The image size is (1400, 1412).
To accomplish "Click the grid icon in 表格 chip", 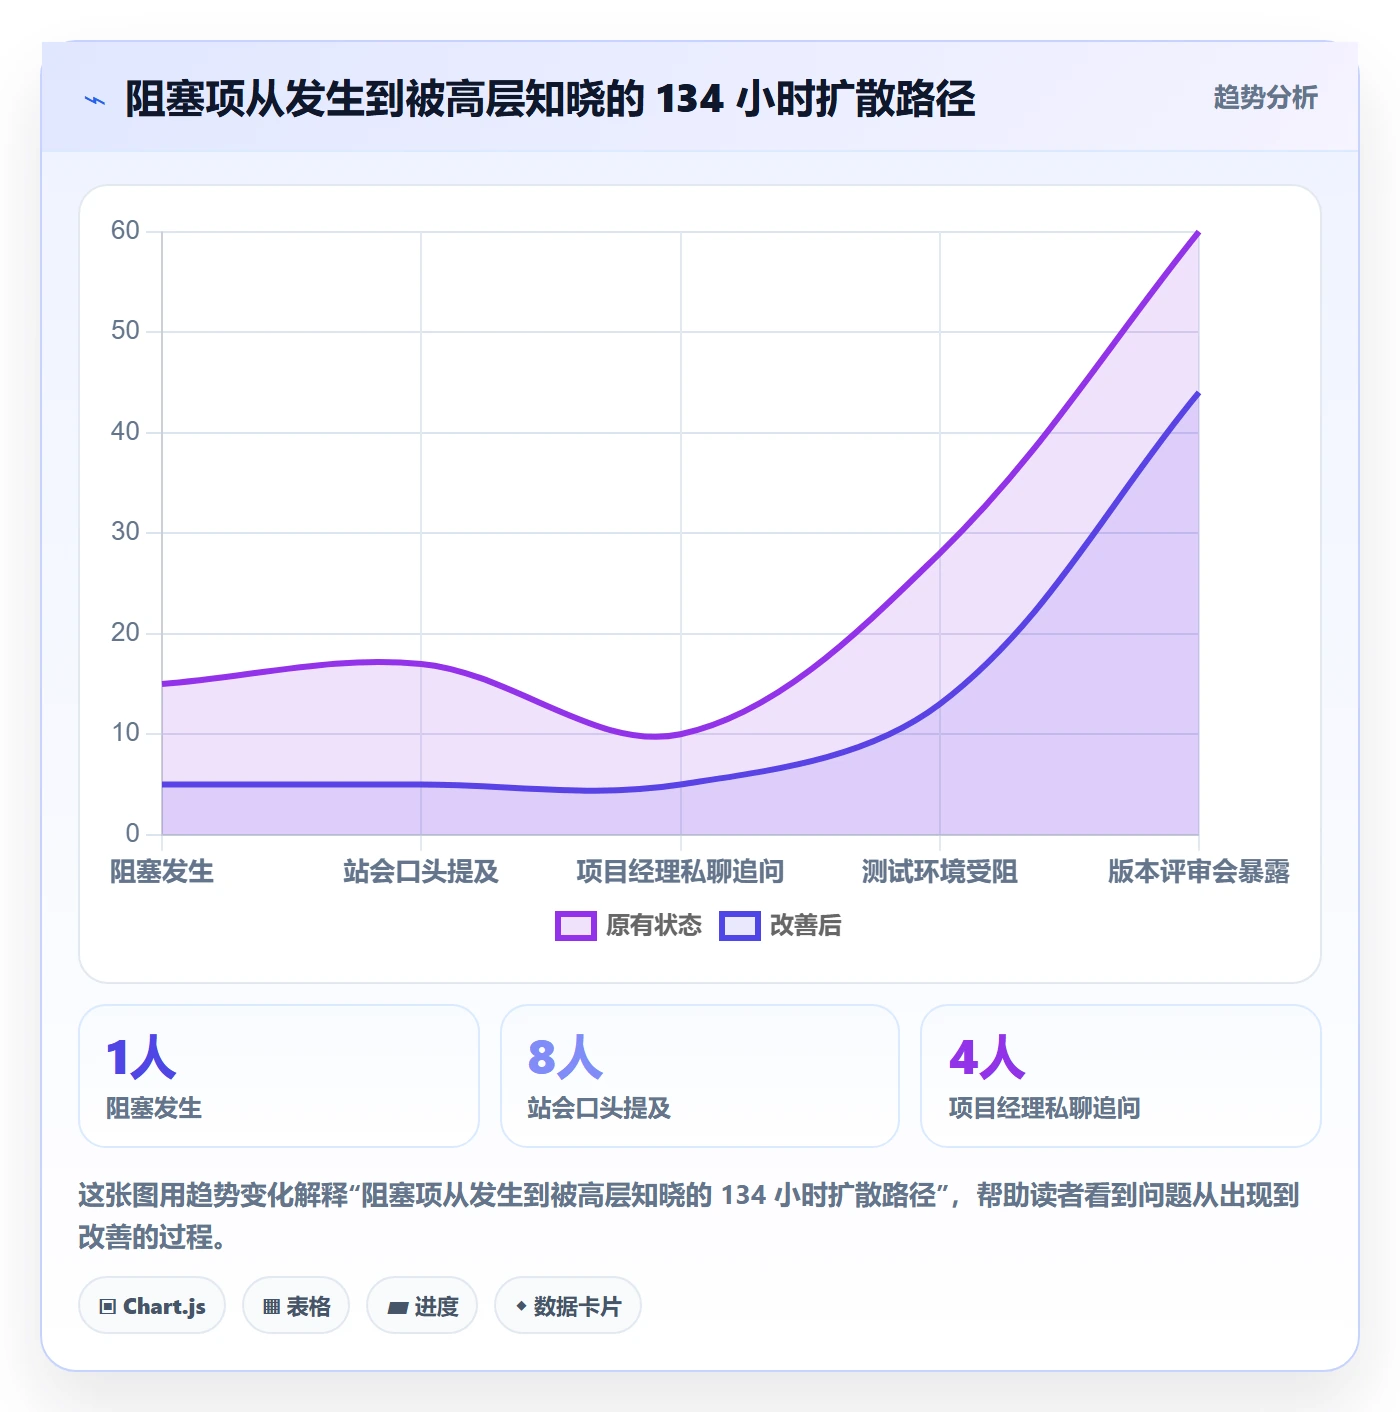I will click(x=271, y=1307).
